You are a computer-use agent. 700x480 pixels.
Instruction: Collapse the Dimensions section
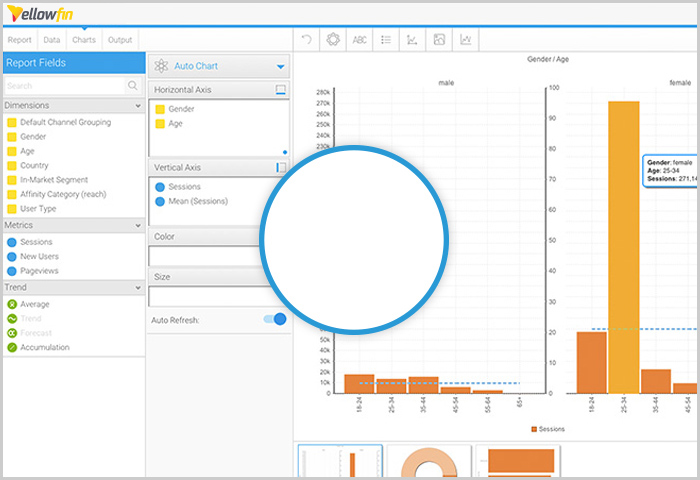(x=137, y=105)
